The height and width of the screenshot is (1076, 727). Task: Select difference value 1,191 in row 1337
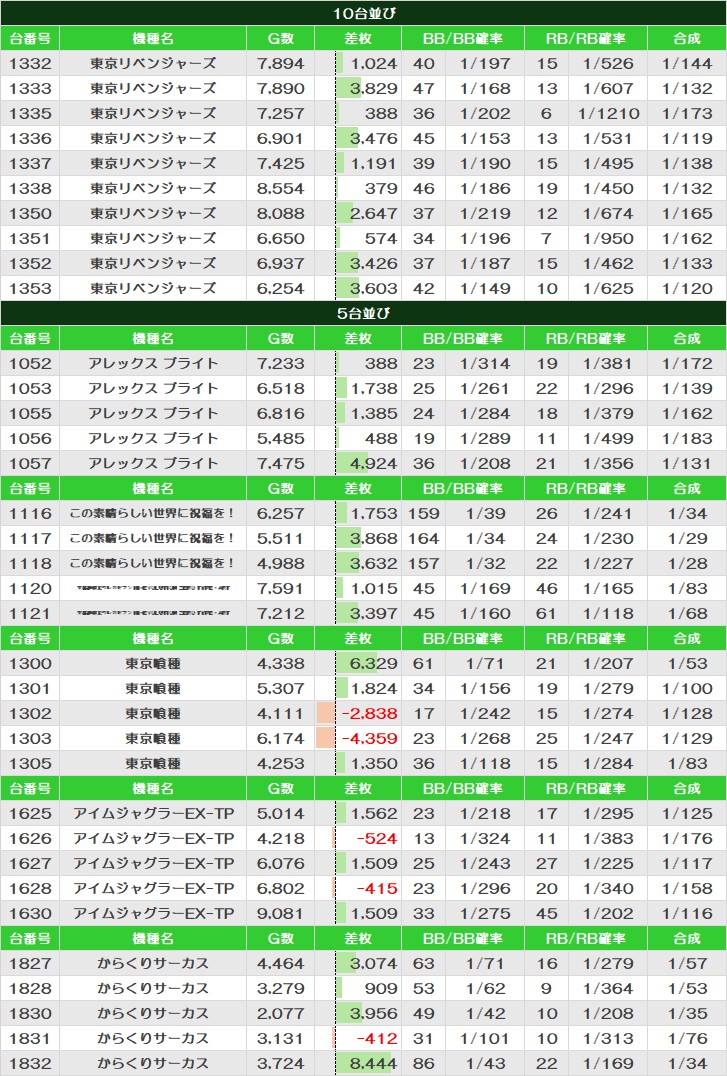tap(374, 164)
